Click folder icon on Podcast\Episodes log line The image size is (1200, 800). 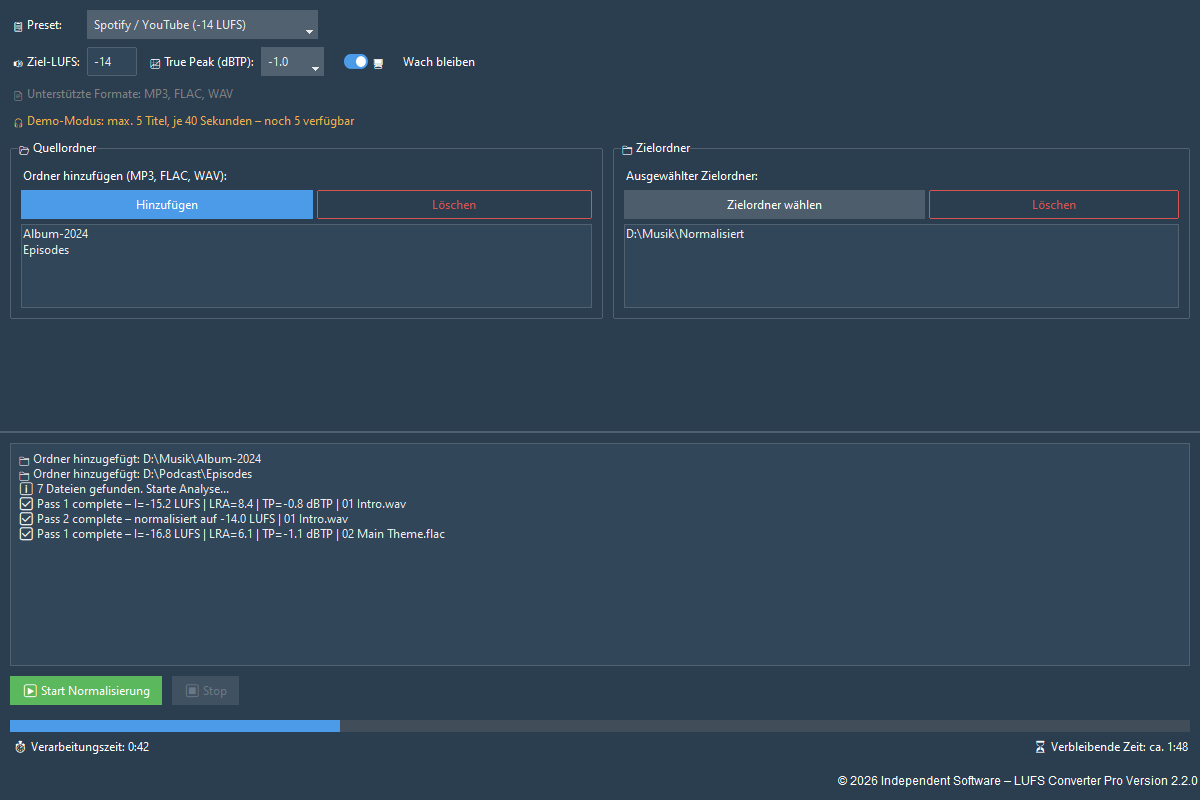tap(25, 475)
